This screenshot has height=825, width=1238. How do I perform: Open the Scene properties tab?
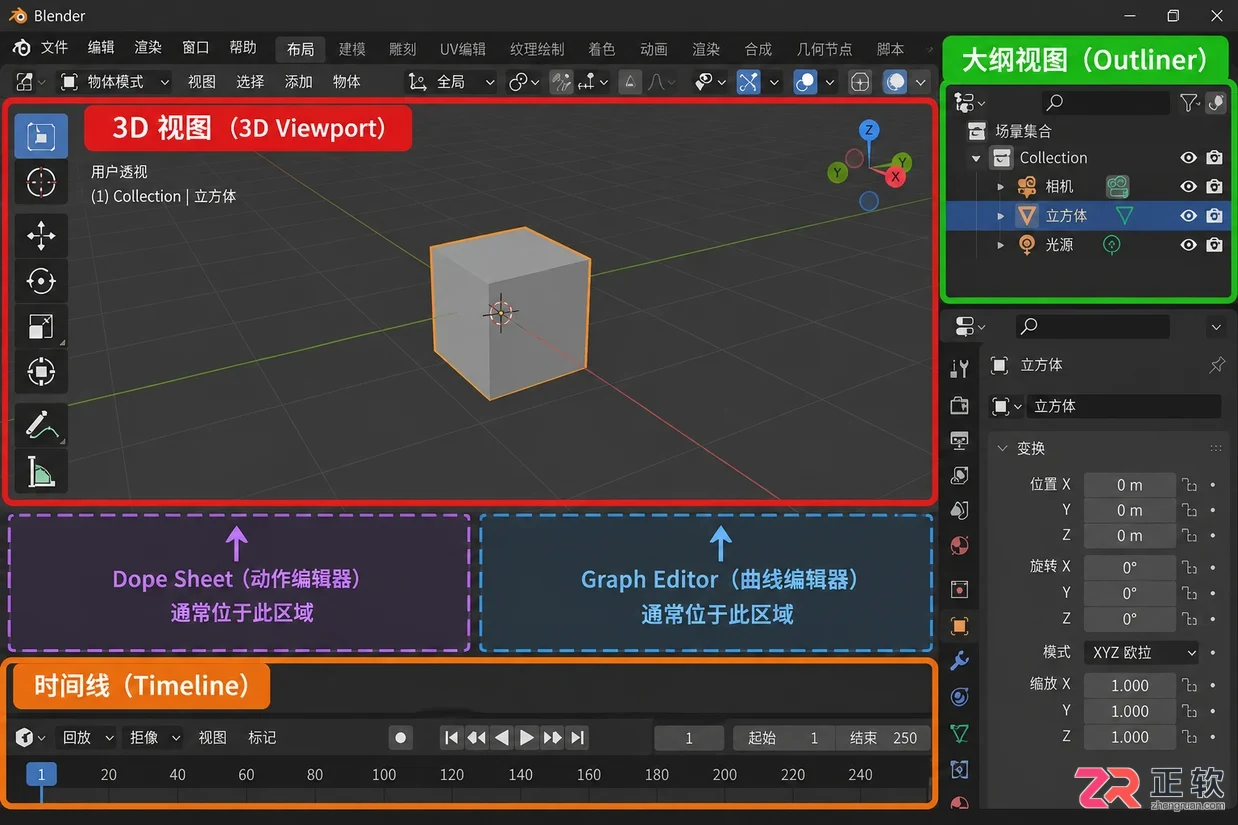(x=959, y=510)
